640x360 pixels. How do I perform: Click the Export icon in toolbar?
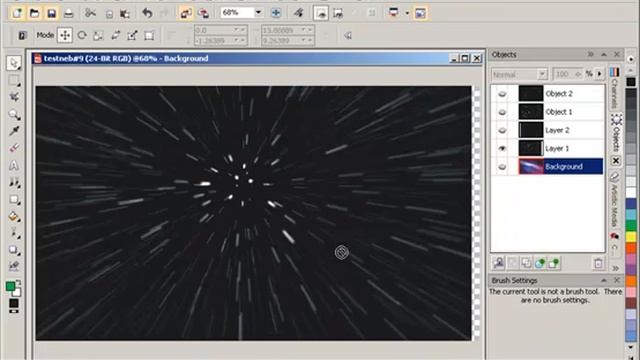pyautogui.click(x=203, y=13)
